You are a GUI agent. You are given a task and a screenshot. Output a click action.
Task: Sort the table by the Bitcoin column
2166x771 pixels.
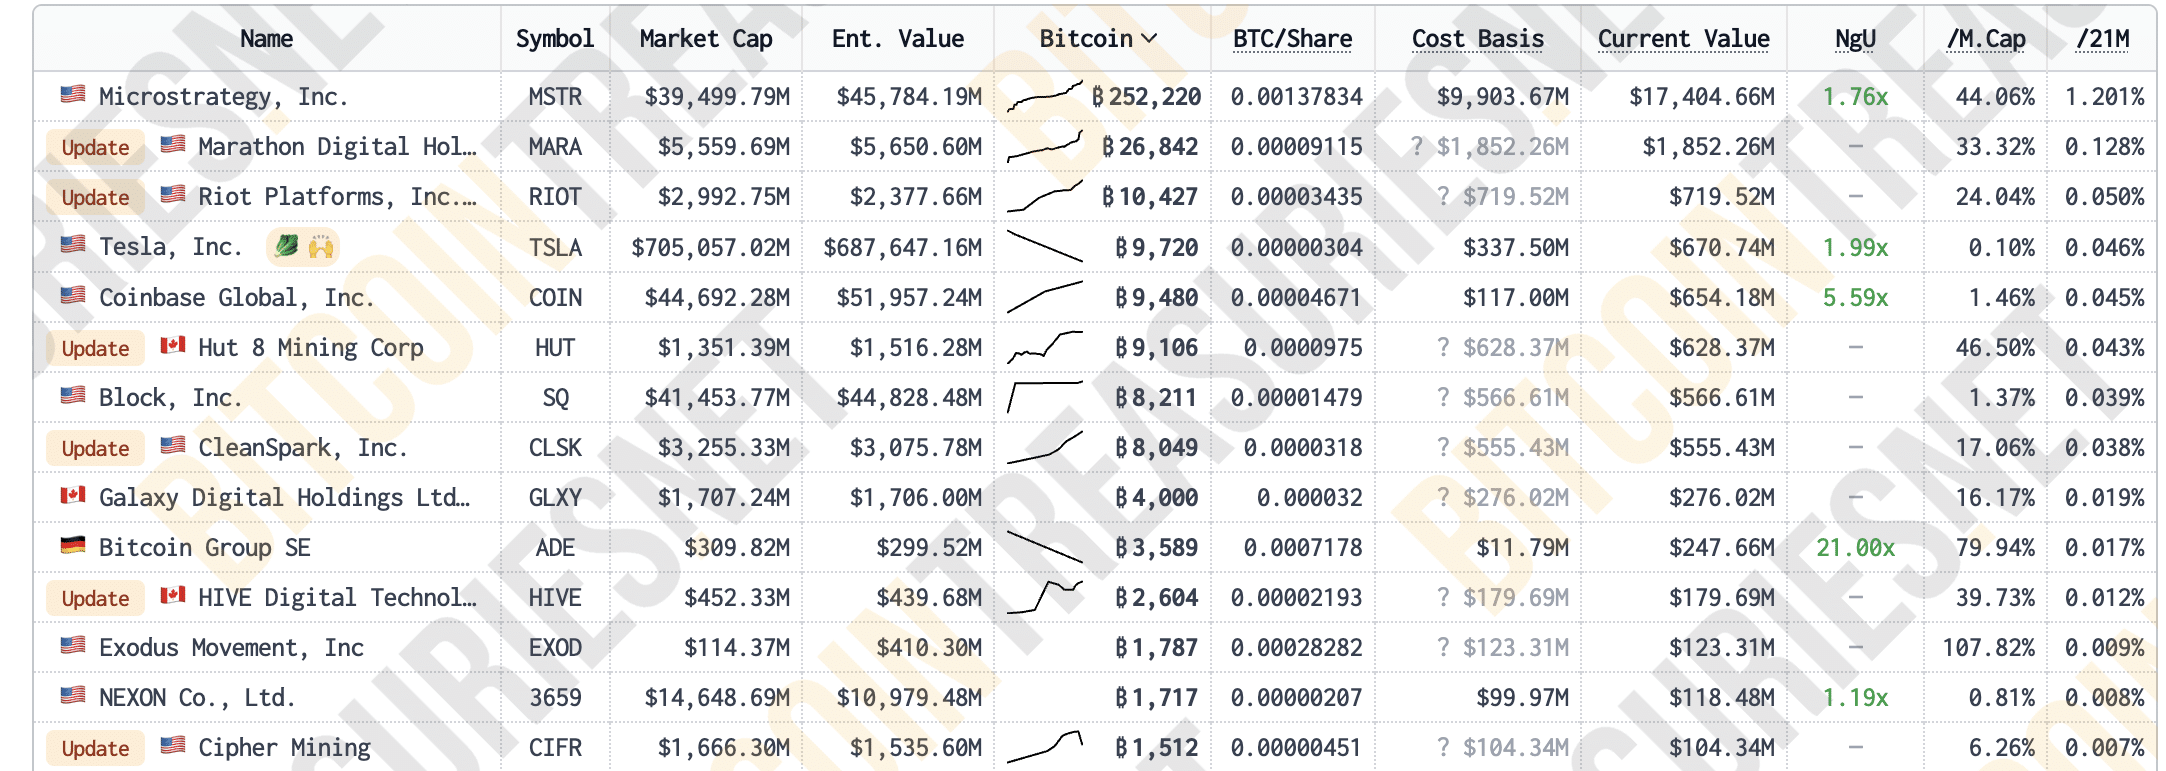point(1098,39)
